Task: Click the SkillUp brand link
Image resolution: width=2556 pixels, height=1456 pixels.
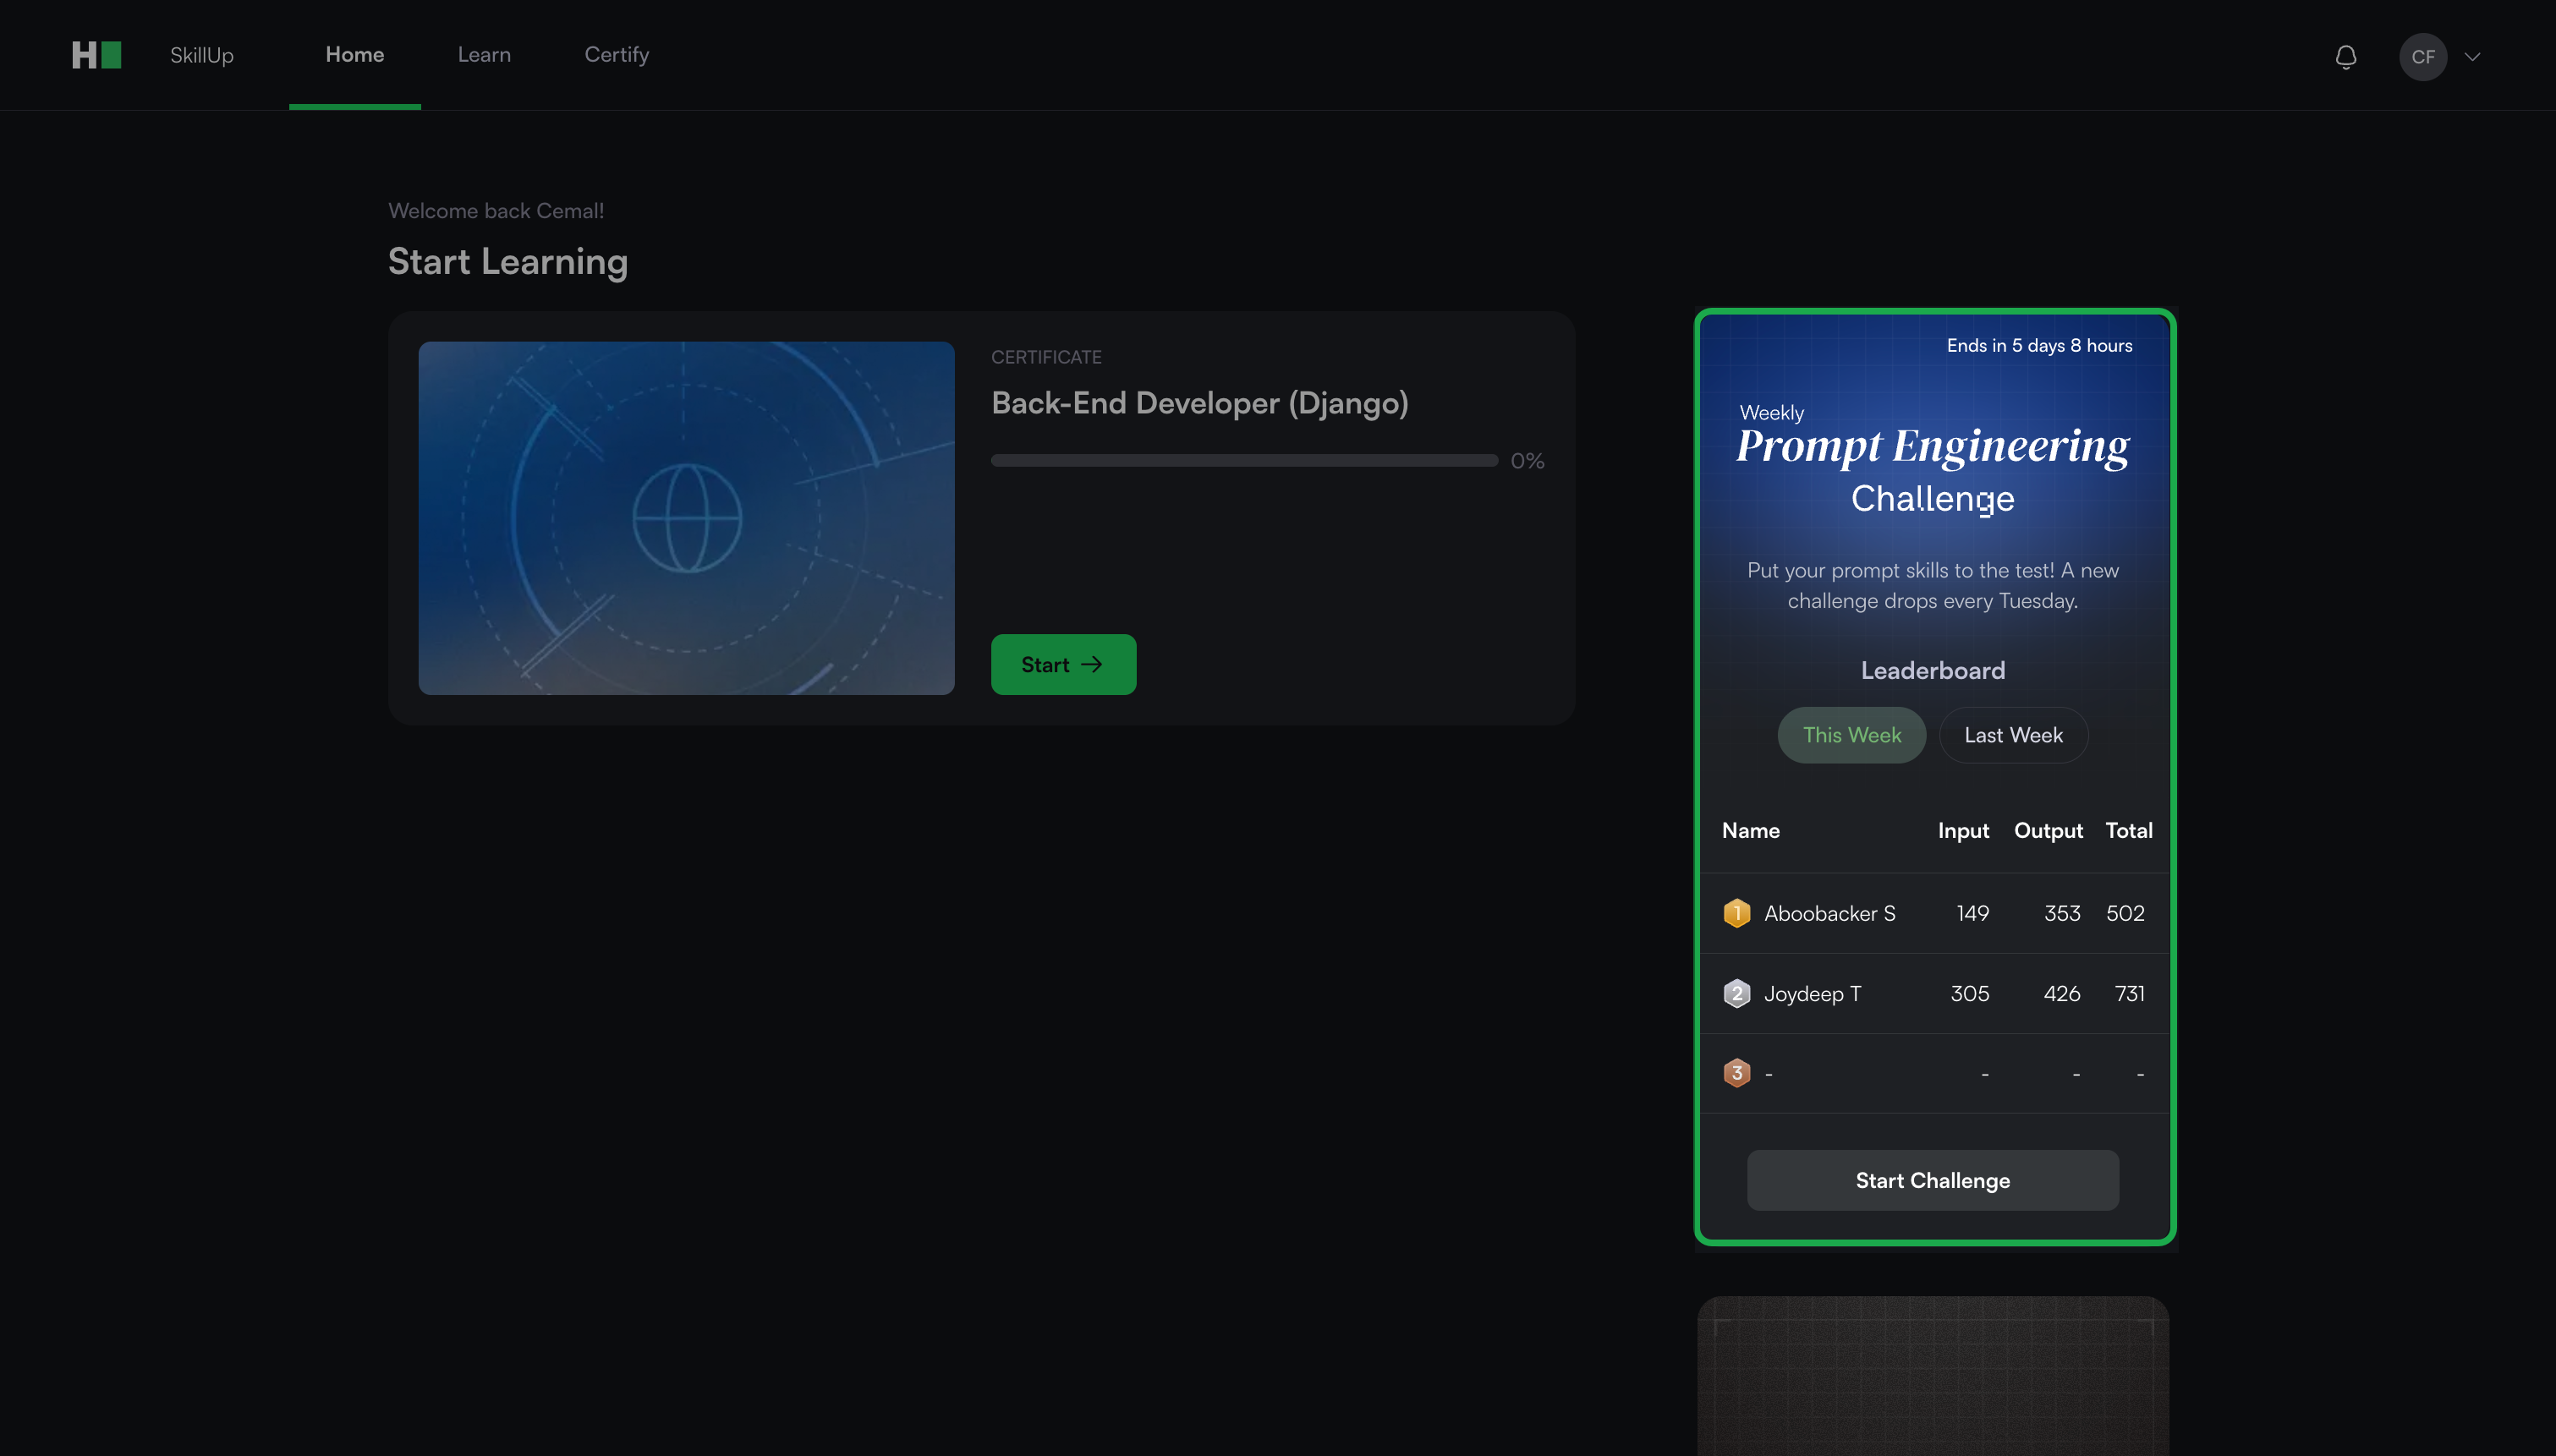Action: click(x=201, y=55)
